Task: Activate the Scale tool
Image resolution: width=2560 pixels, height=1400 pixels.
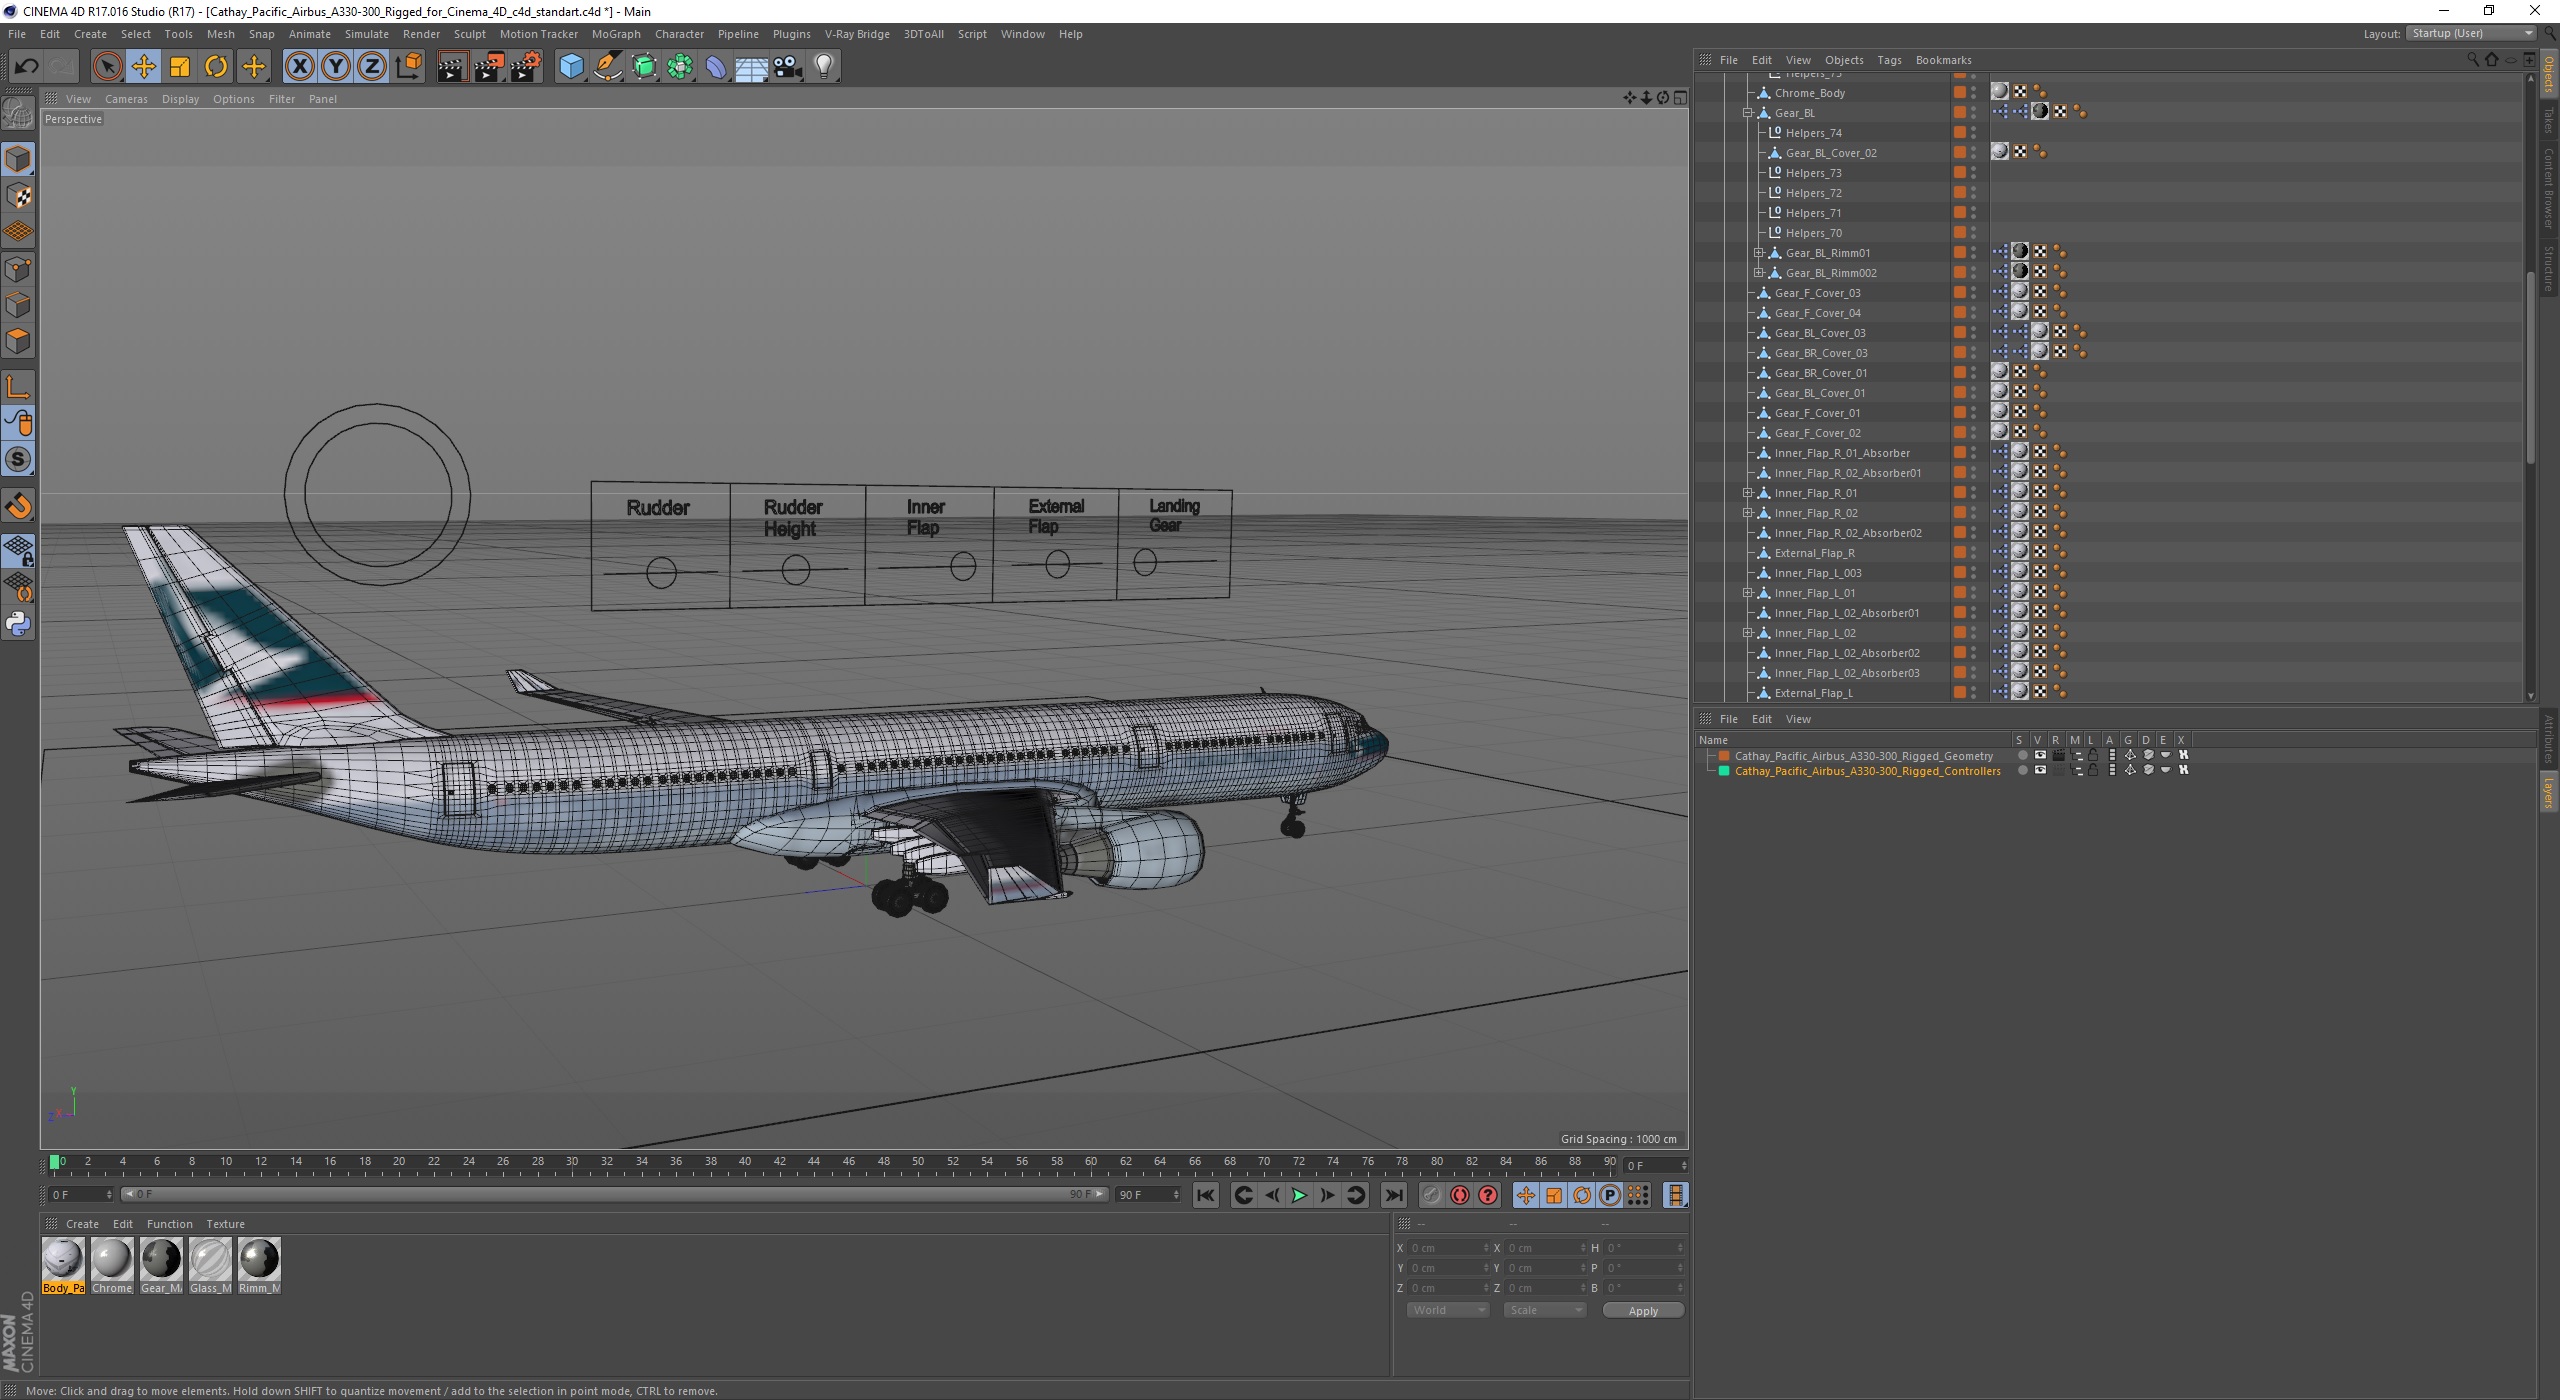Action: click(180, 67)
